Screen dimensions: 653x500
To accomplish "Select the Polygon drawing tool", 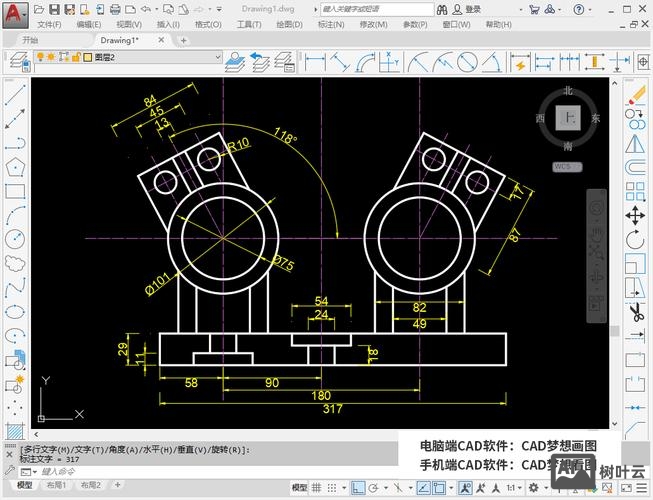I will tap(14, 167).
